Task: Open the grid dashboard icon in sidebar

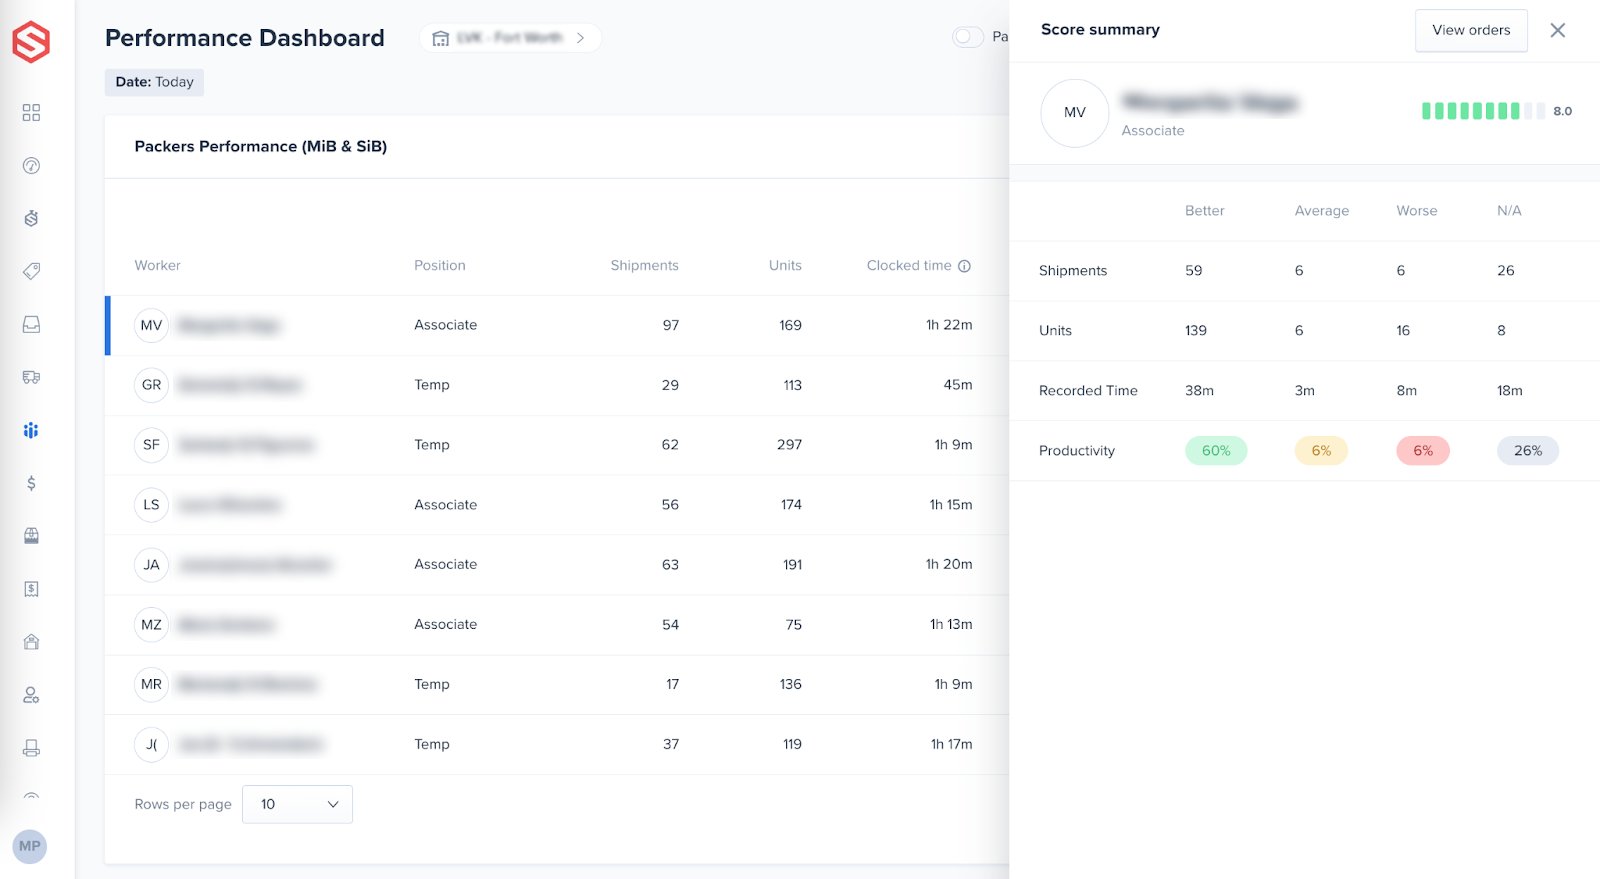Action: point(31,113)
